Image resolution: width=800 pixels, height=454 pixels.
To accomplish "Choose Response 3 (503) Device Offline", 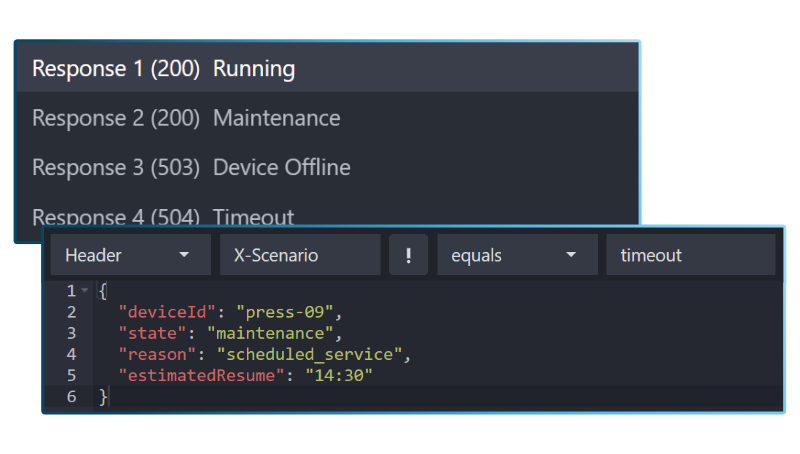I will click(x=327, y=167).
